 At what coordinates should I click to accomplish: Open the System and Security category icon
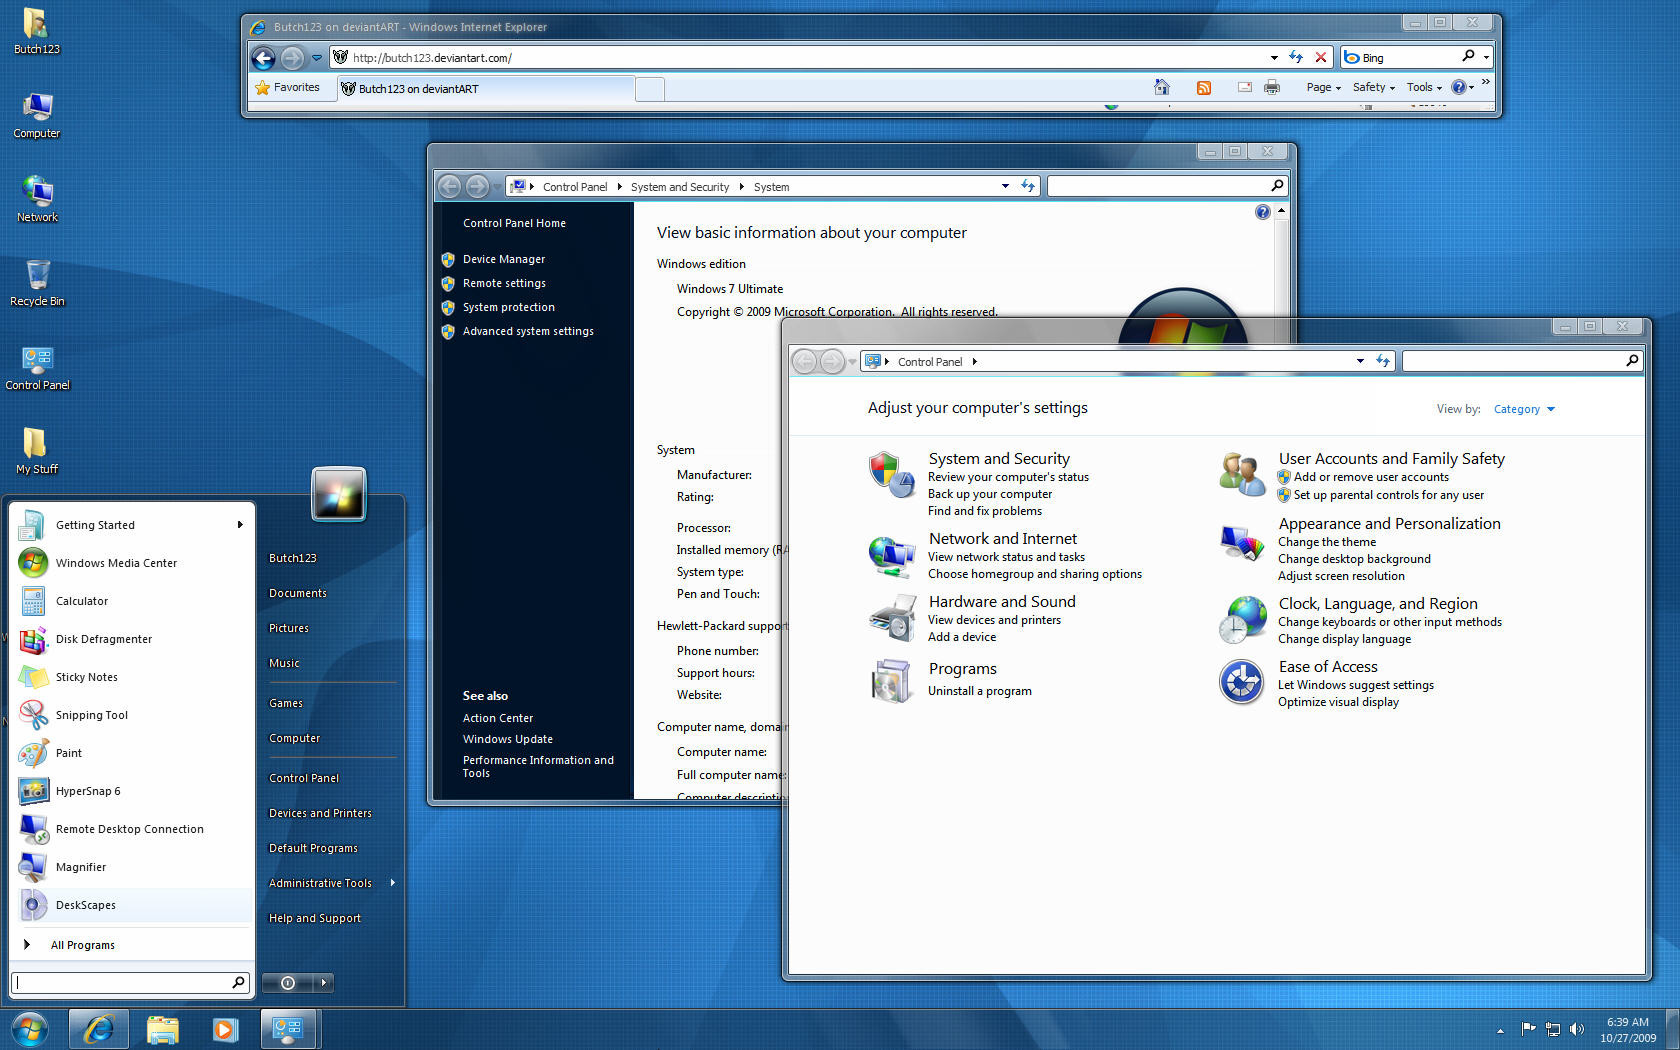click(x=892, y=475)
